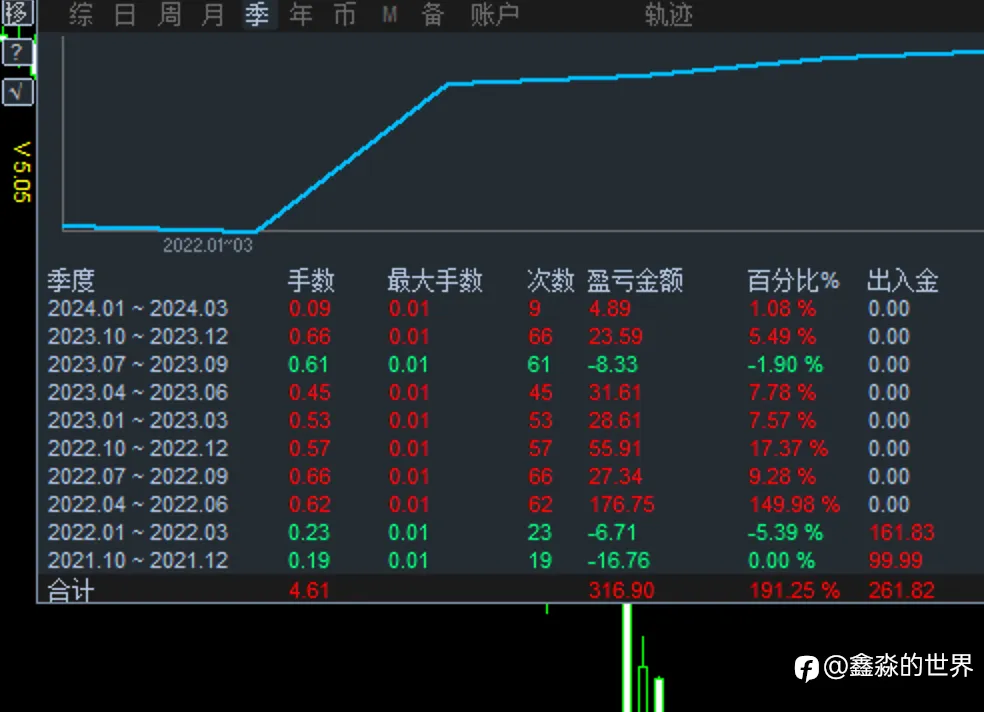Click profit value 176.75

(622, 504)
